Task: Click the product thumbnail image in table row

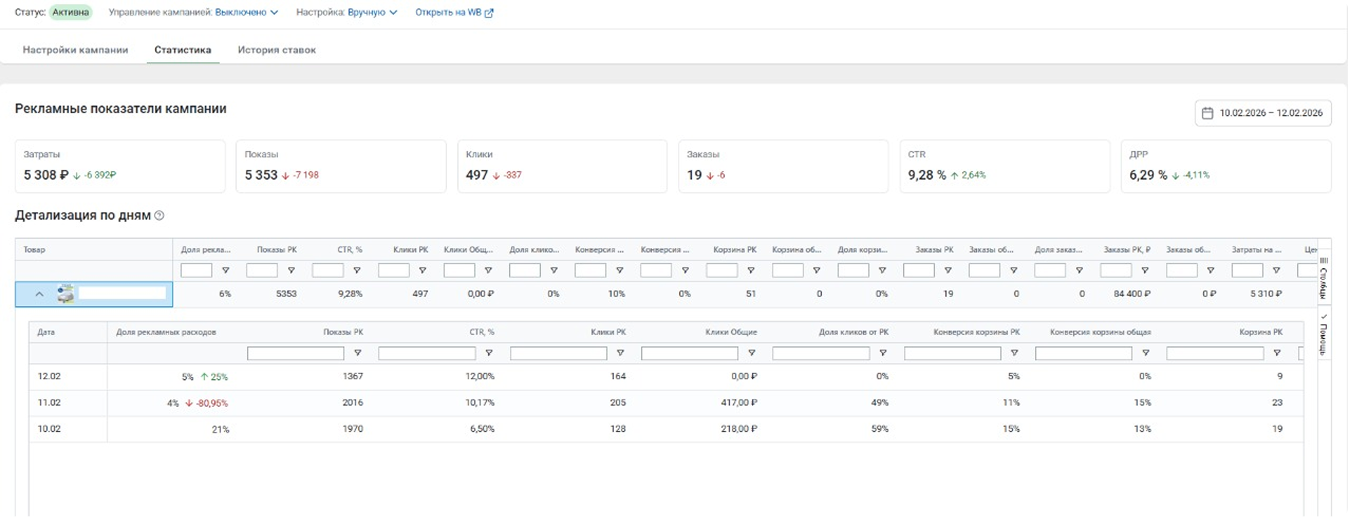Action: tap(65, 294)
